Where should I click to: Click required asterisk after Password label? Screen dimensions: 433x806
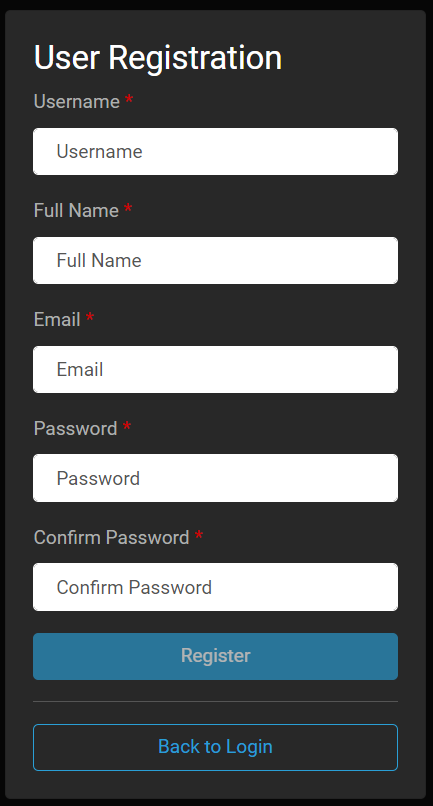point(127,427)
